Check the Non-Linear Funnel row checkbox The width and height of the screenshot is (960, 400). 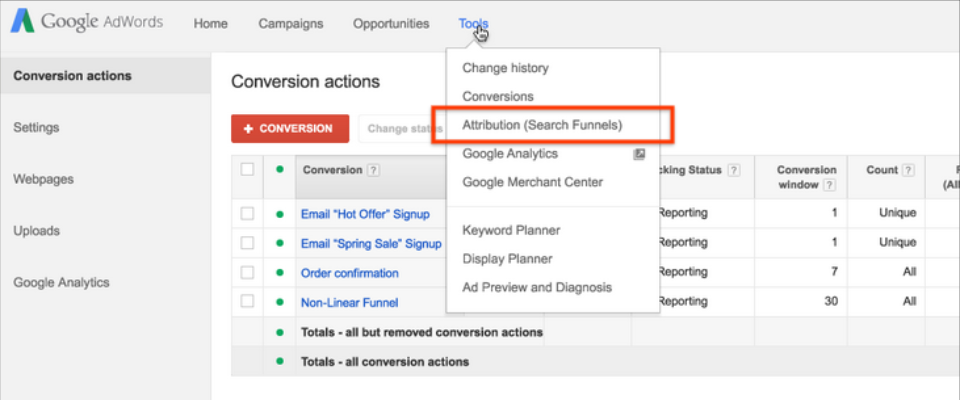247,301
